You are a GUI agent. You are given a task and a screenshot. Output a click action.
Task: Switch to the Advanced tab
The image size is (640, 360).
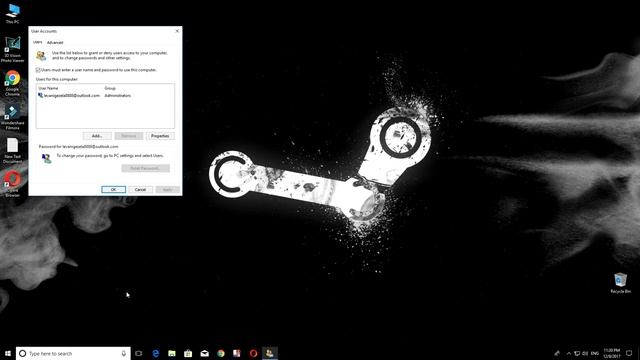(55, 42)
